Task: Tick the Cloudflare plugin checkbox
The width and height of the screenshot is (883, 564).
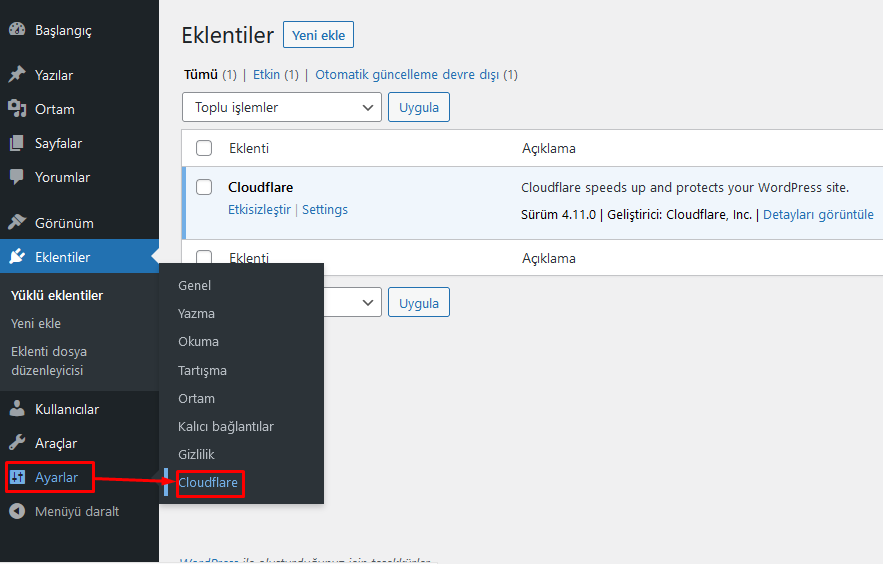Action: [x=204, y=187]
